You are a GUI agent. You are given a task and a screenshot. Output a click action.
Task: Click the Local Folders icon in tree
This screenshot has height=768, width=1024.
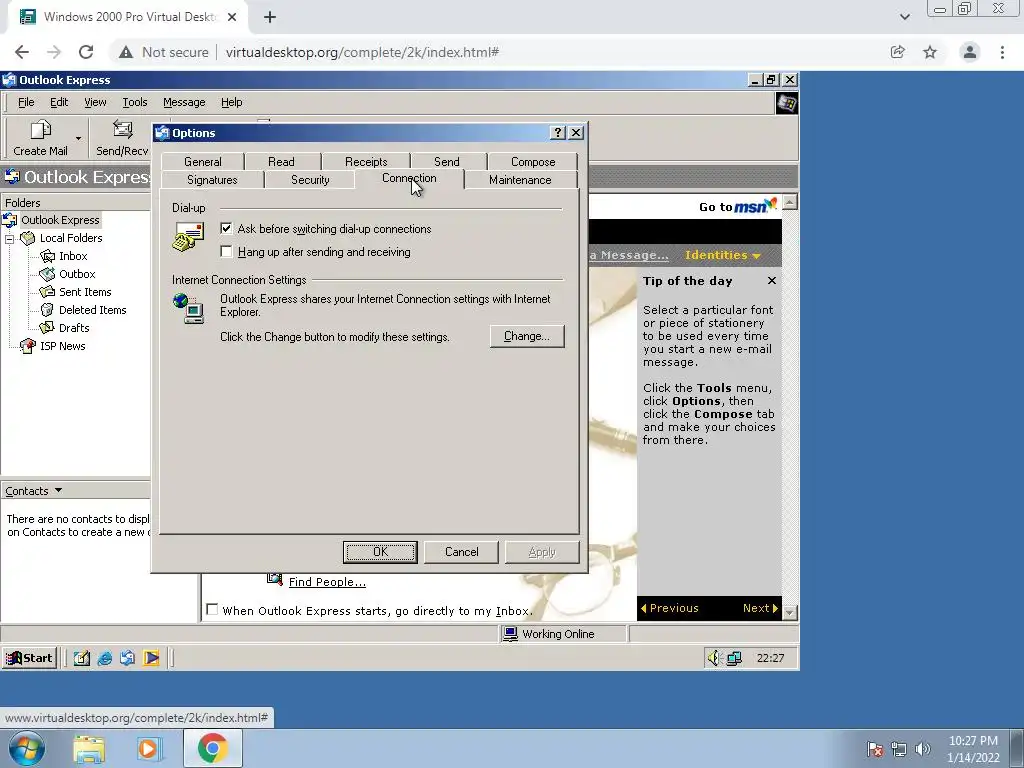pos(27,238)
